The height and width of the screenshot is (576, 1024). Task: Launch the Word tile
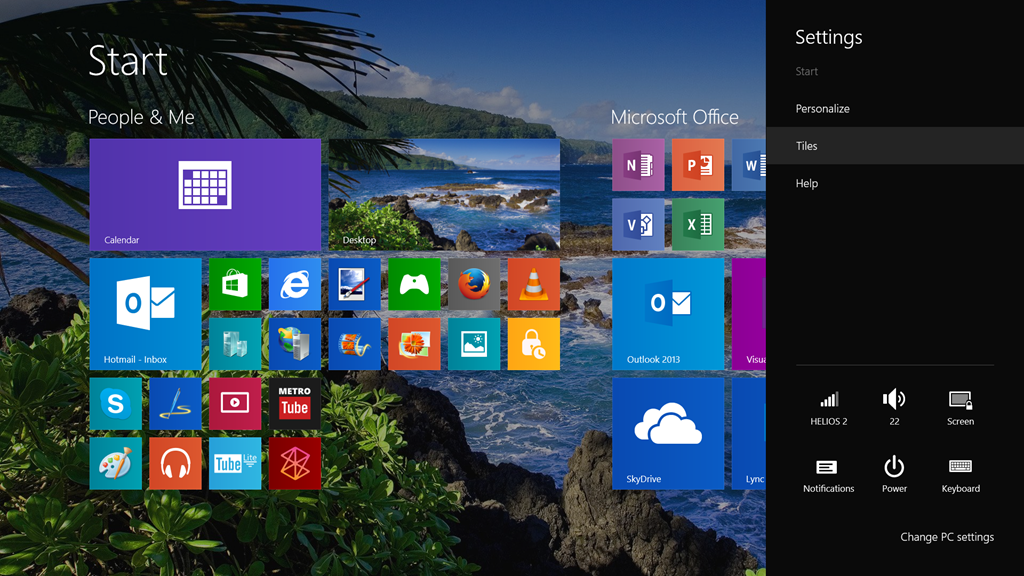click(x=749, y=165)
